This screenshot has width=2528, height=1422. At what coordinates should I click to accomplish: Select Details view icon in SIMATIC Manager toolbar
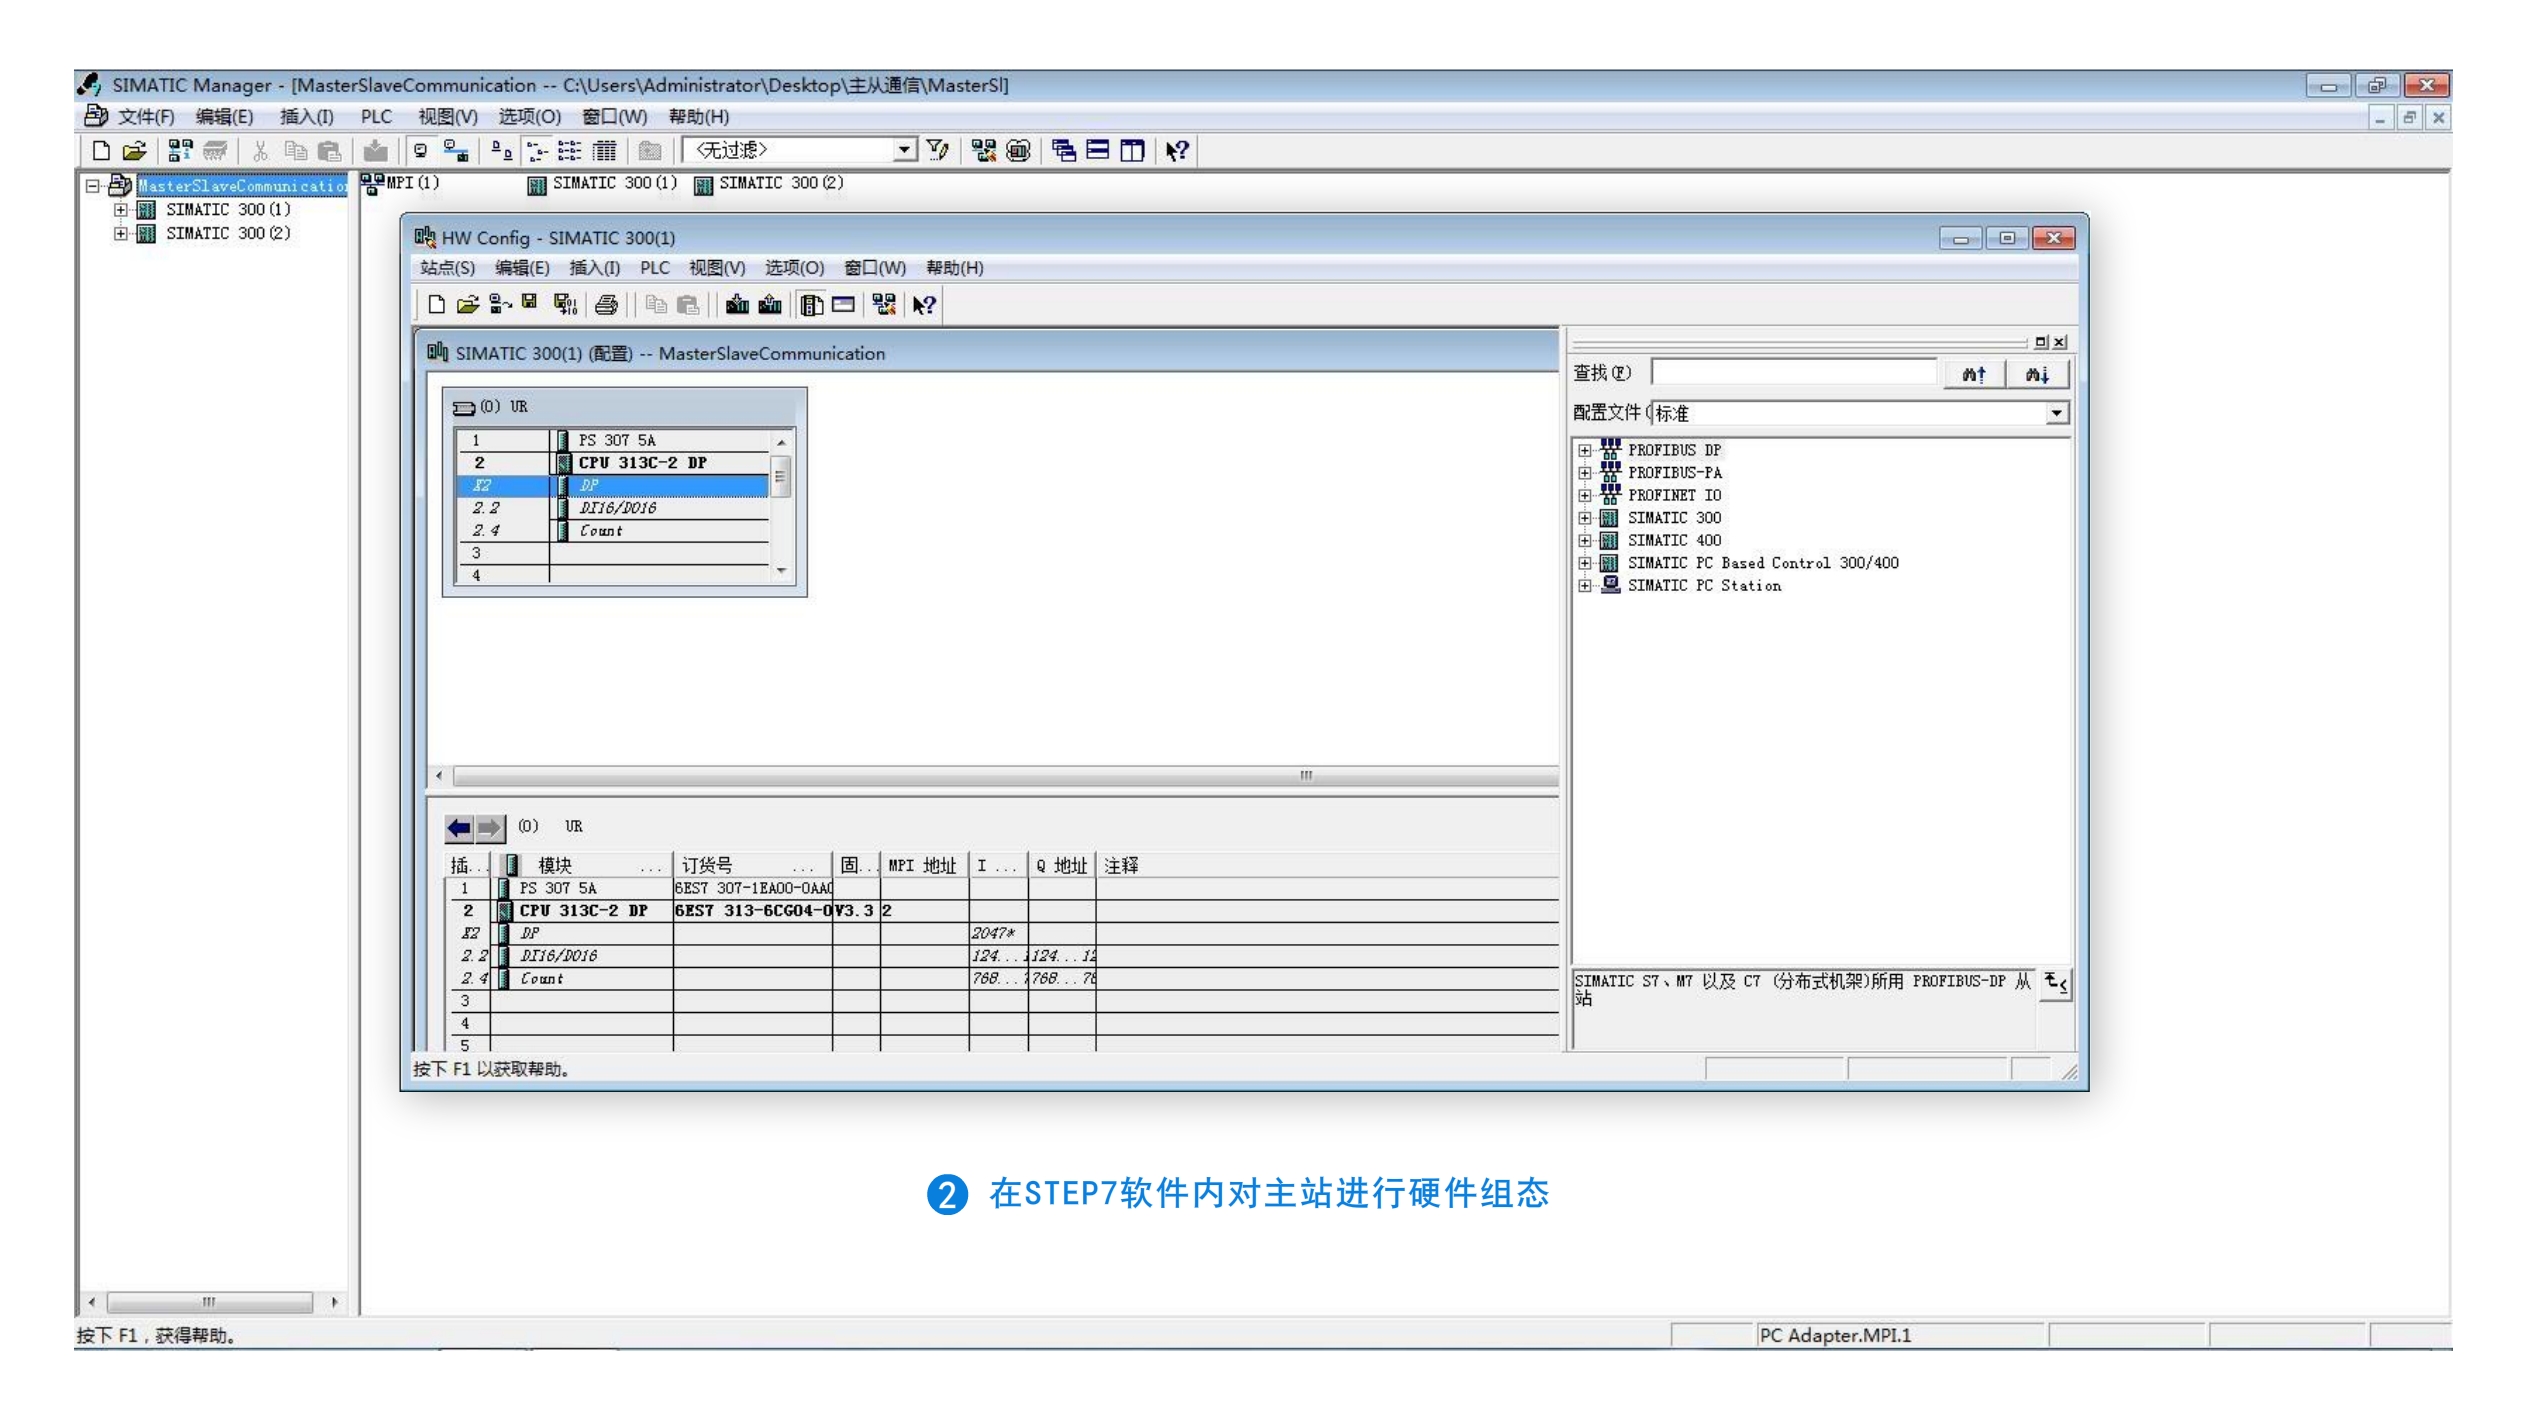(604, 151)
